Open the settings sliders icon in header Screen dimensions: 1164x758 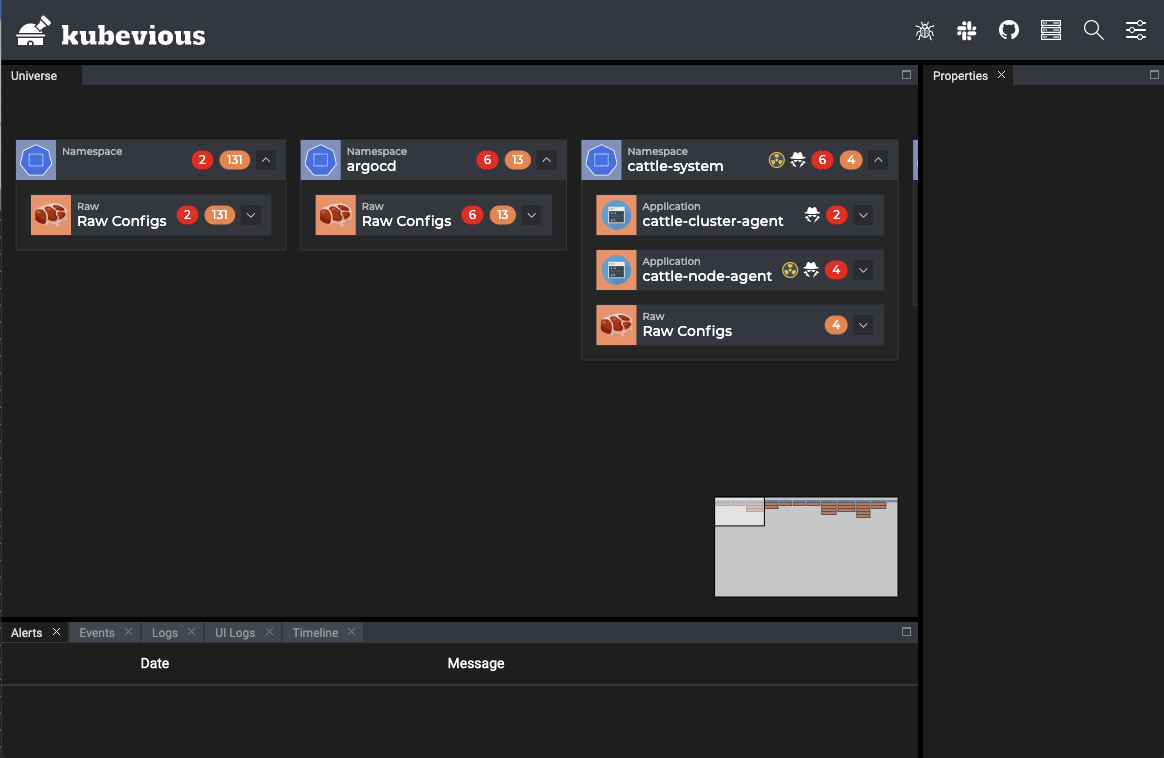1136,30
